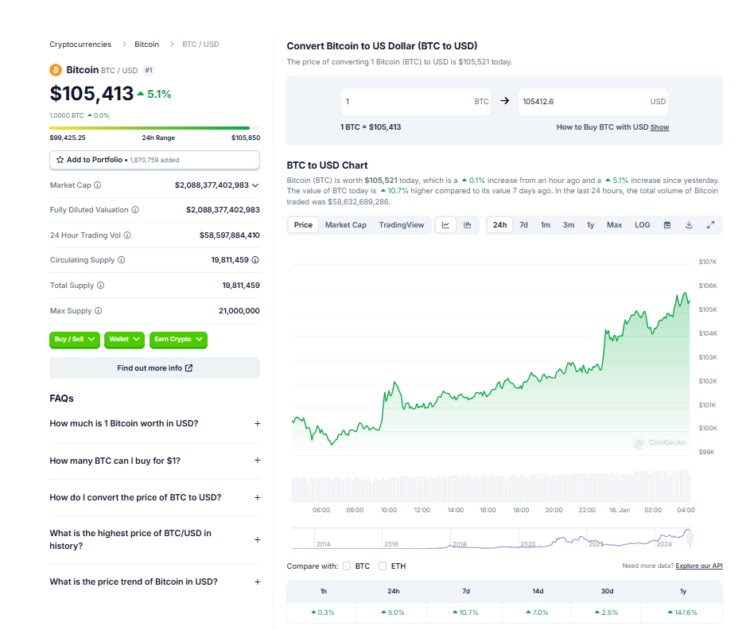Screen dimensions: 750x630
Task: Select 1m chart range
Action: point(545,225)
